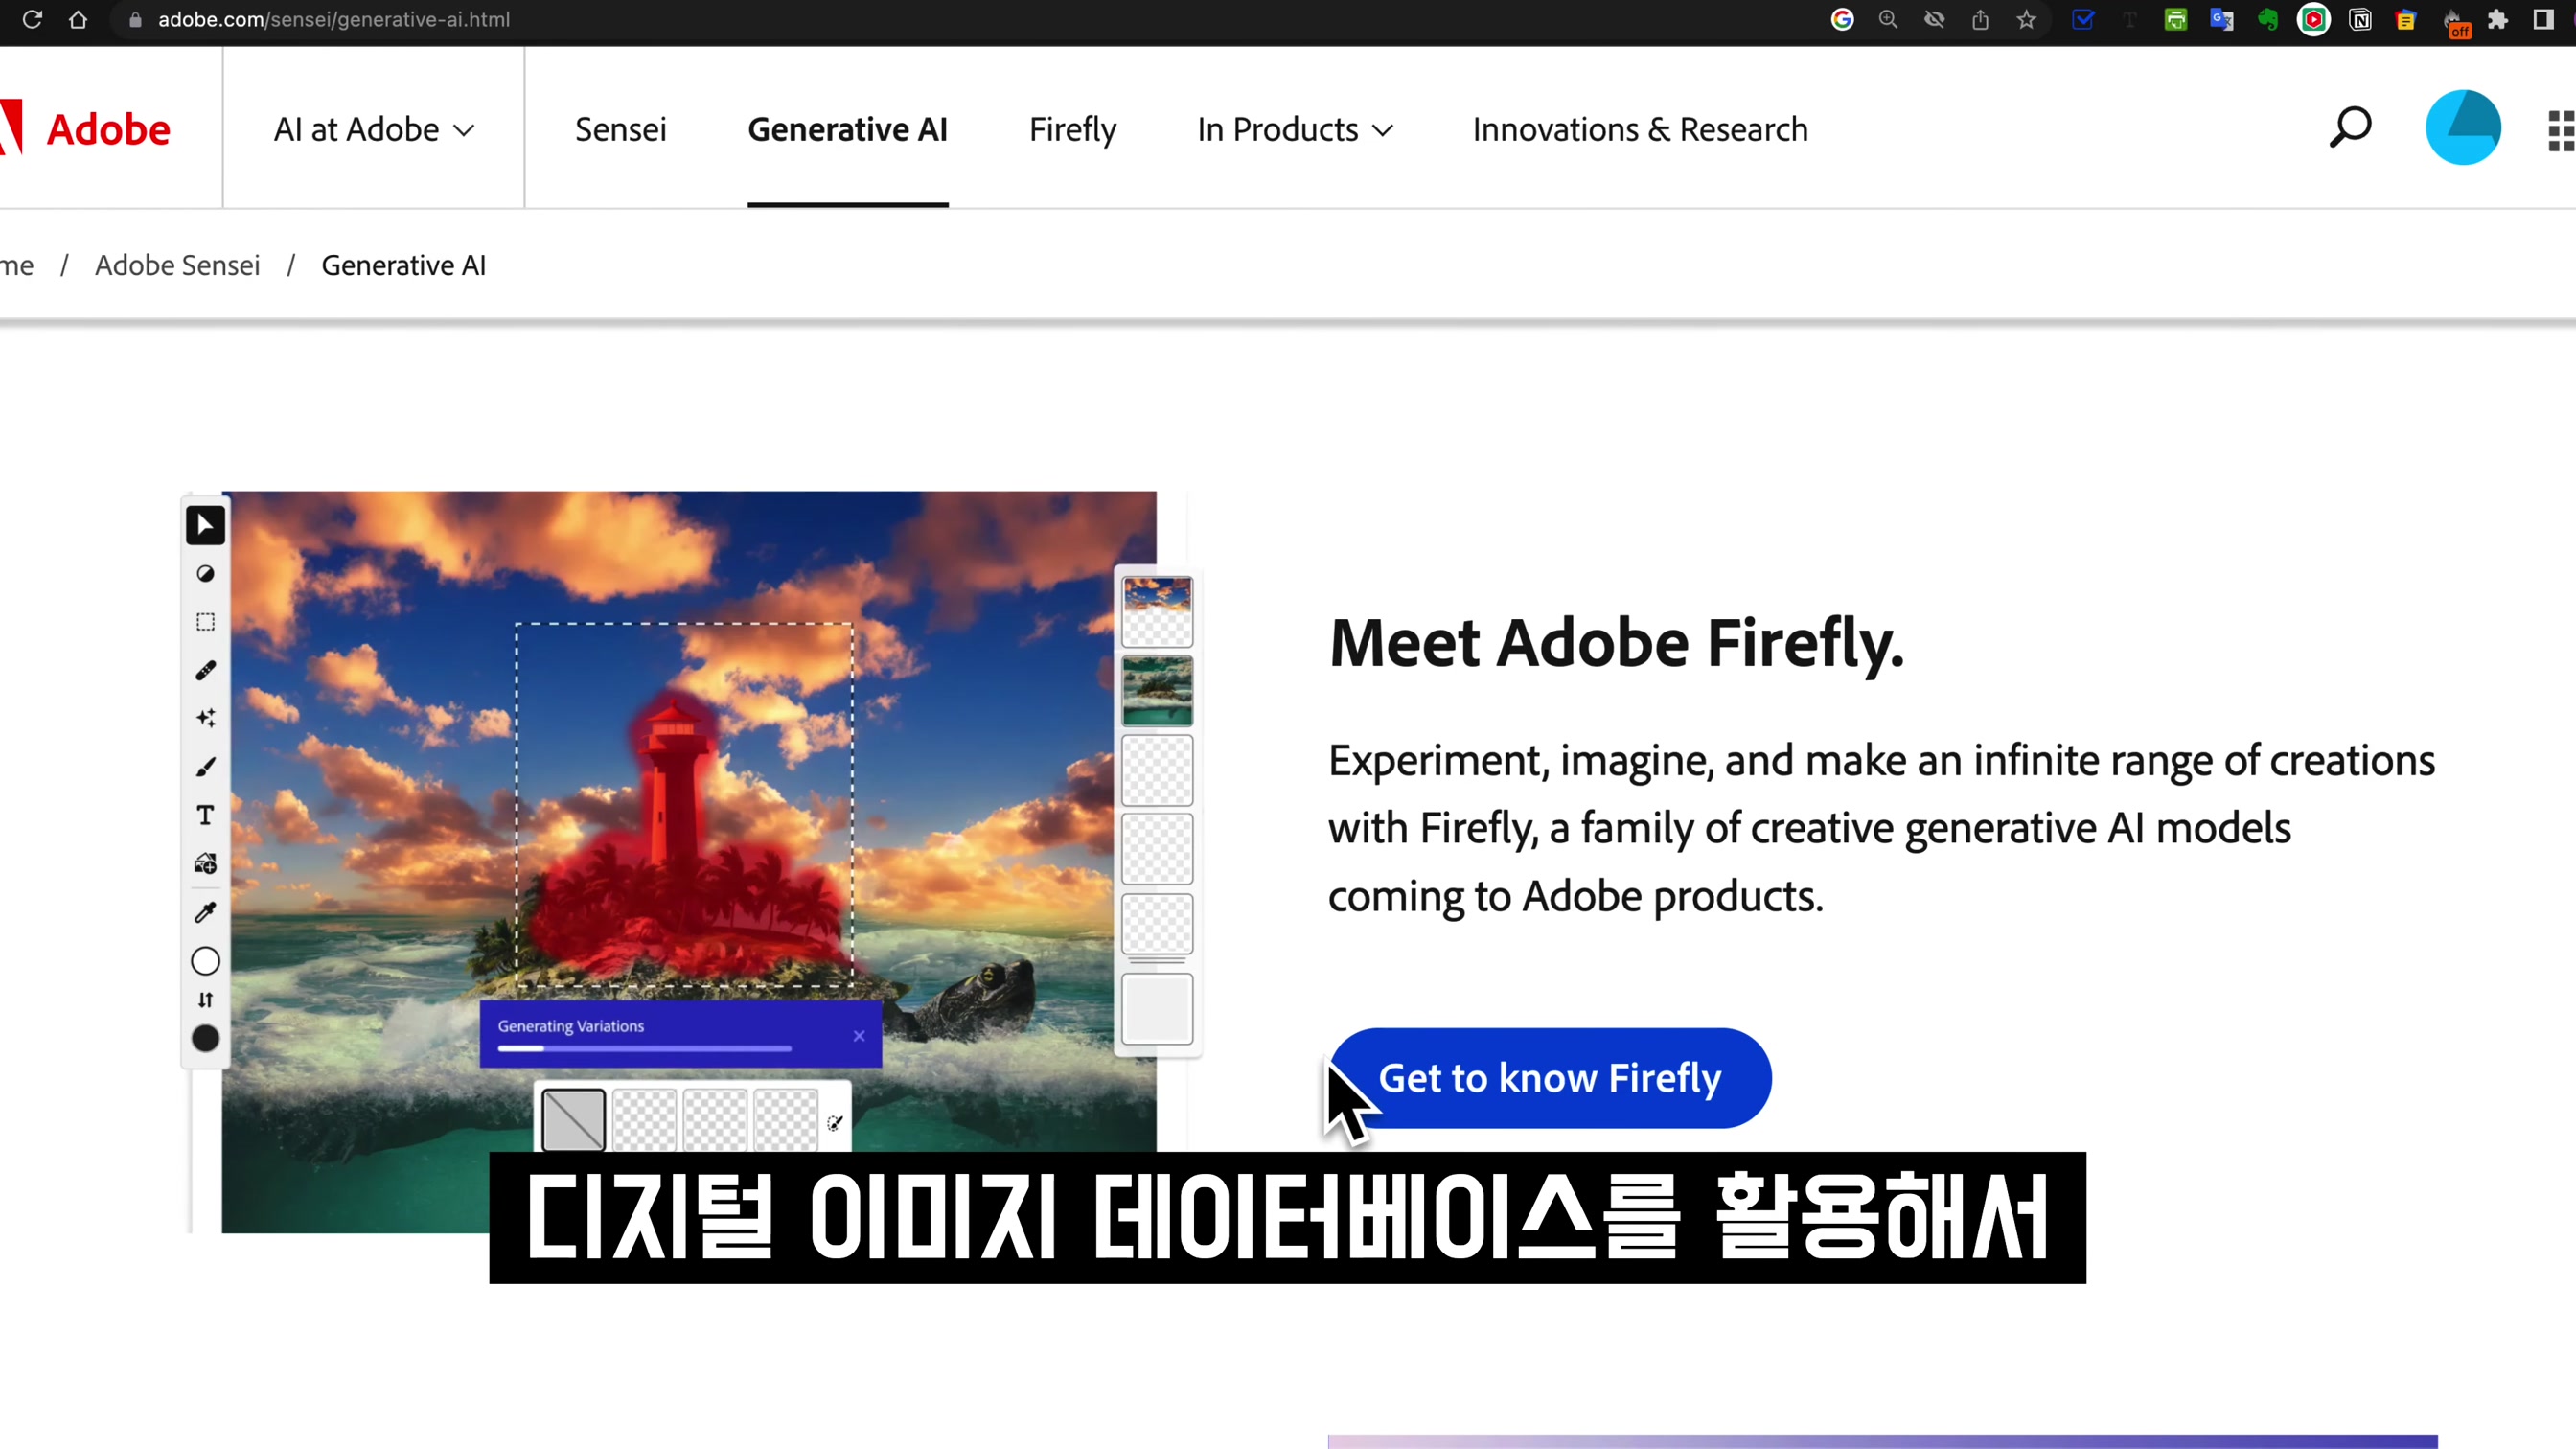Image resolution: width=2576 pixels, height=1449 pixels.
Task: Go to Adobe Sensei in the breadcrumb
Action: [x=177, y=265]
